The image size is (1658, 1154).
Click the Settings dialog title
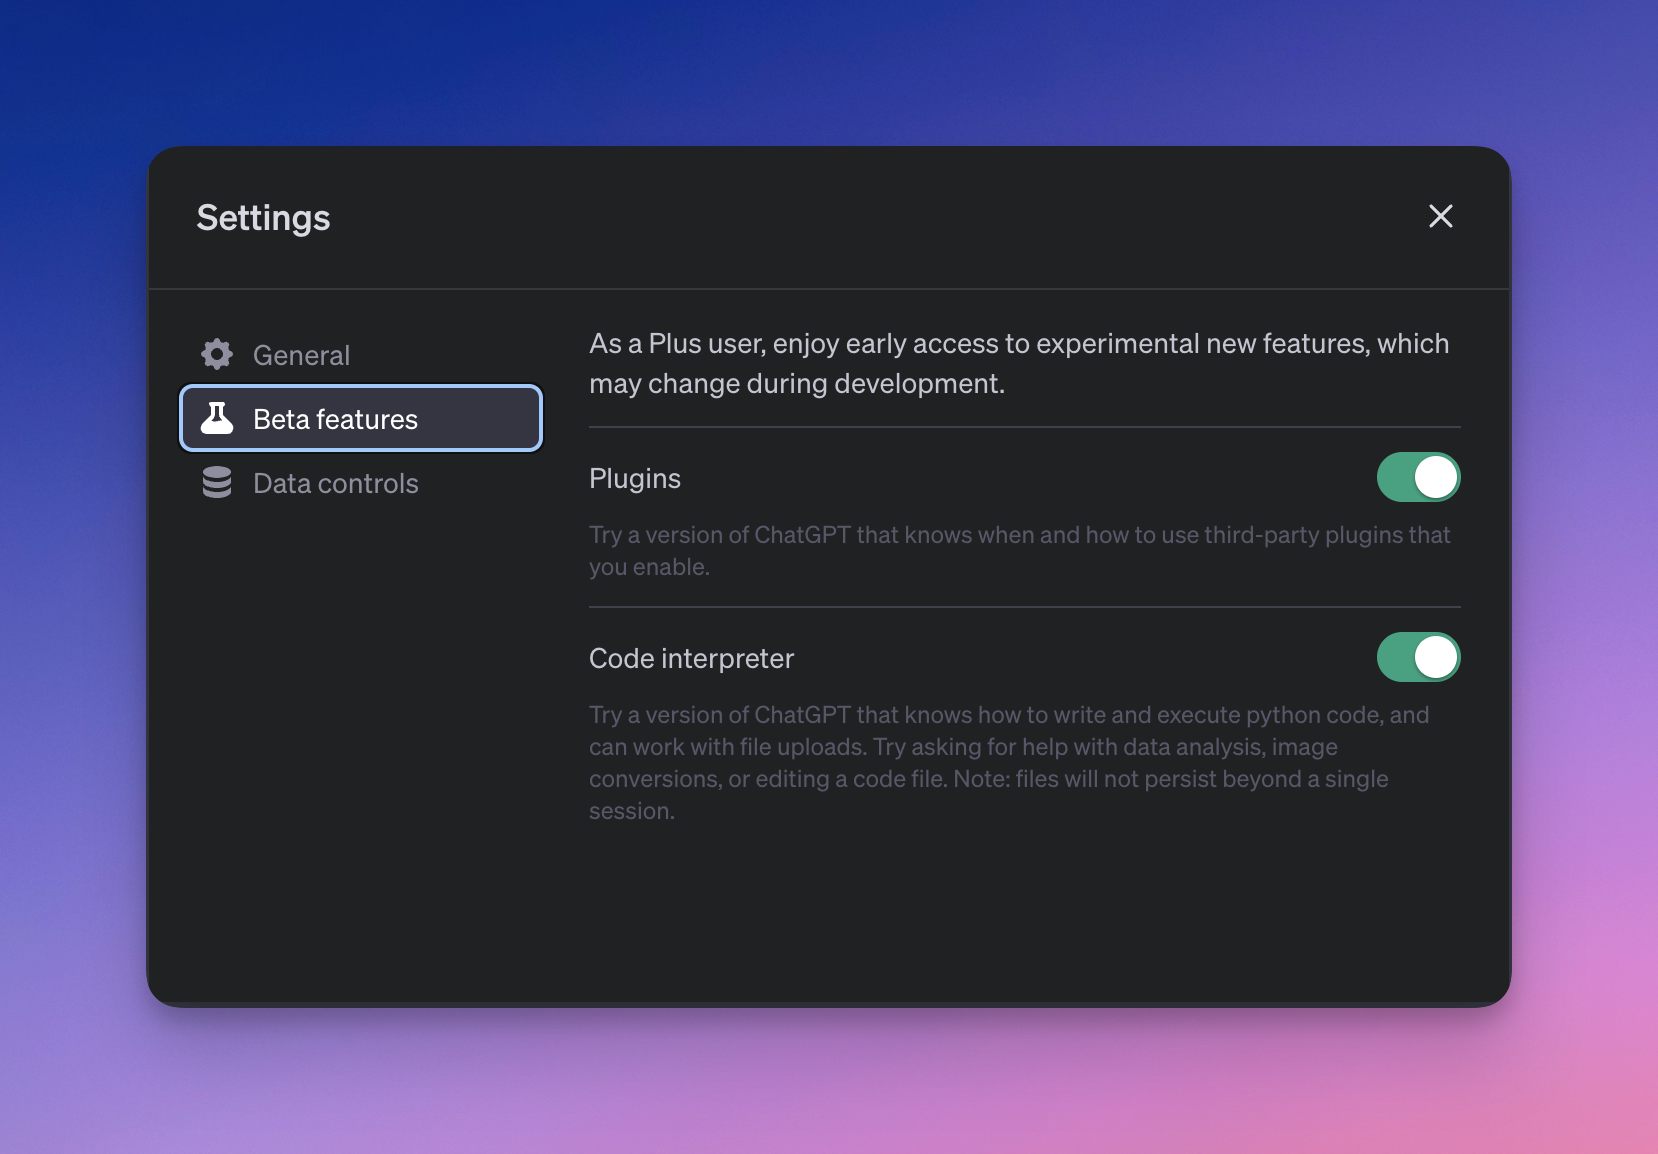point(263,218)
